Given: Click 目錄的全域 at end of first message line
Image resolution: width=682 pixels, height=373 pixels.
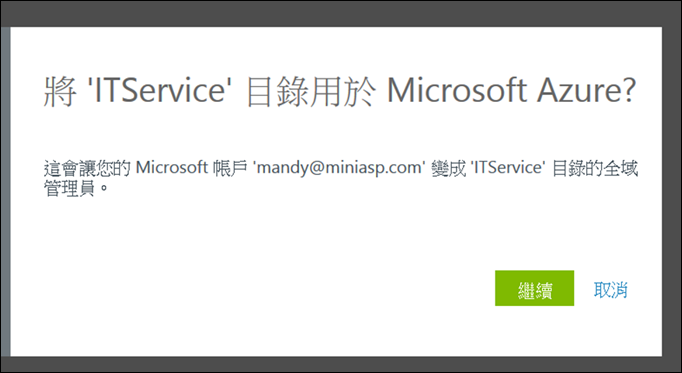Looking at the screenshot, I should click(595, 168).
